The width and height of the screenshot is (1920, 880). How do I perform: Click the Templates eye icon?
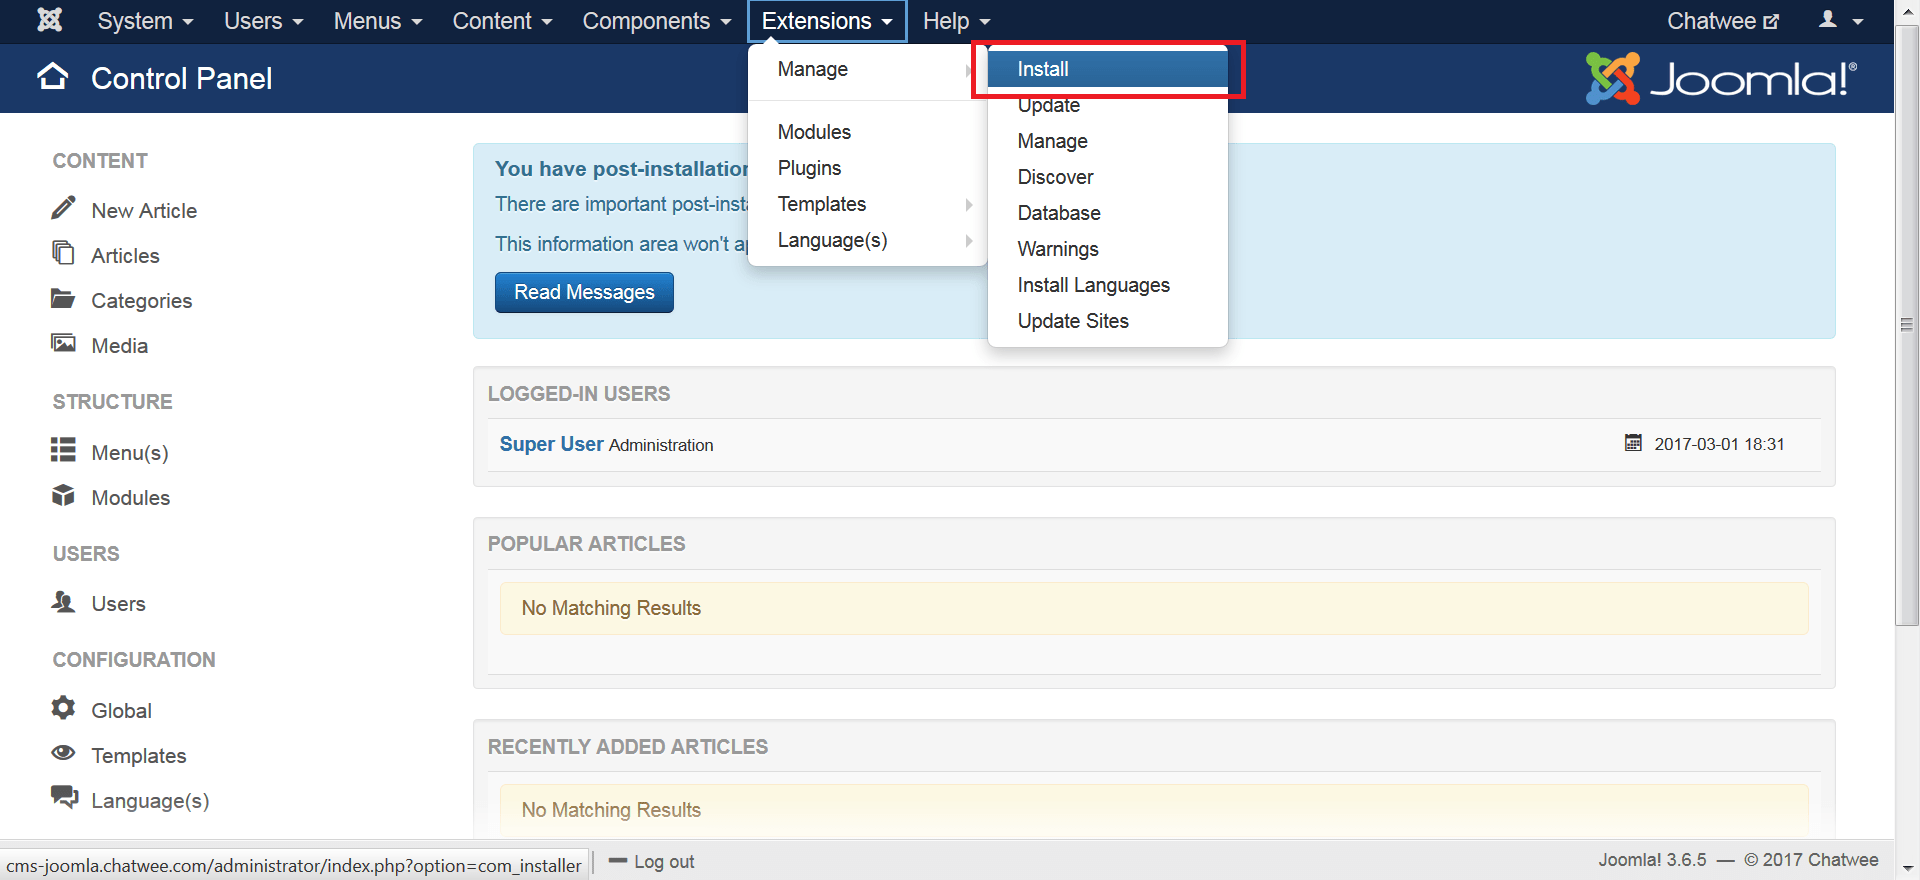63,752
